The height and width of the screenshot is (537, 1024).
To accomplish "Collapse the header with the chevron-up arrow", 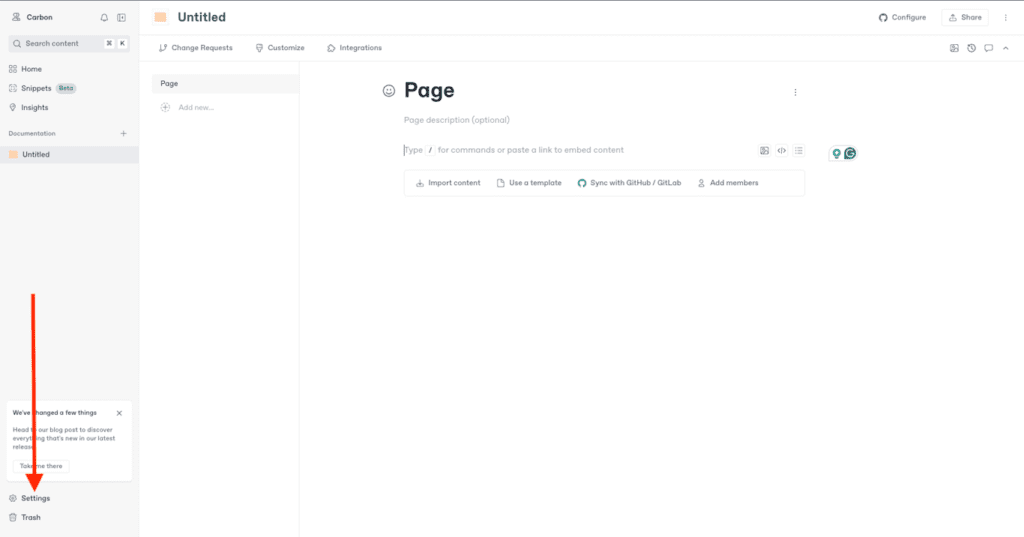I will pos(1005,48).
